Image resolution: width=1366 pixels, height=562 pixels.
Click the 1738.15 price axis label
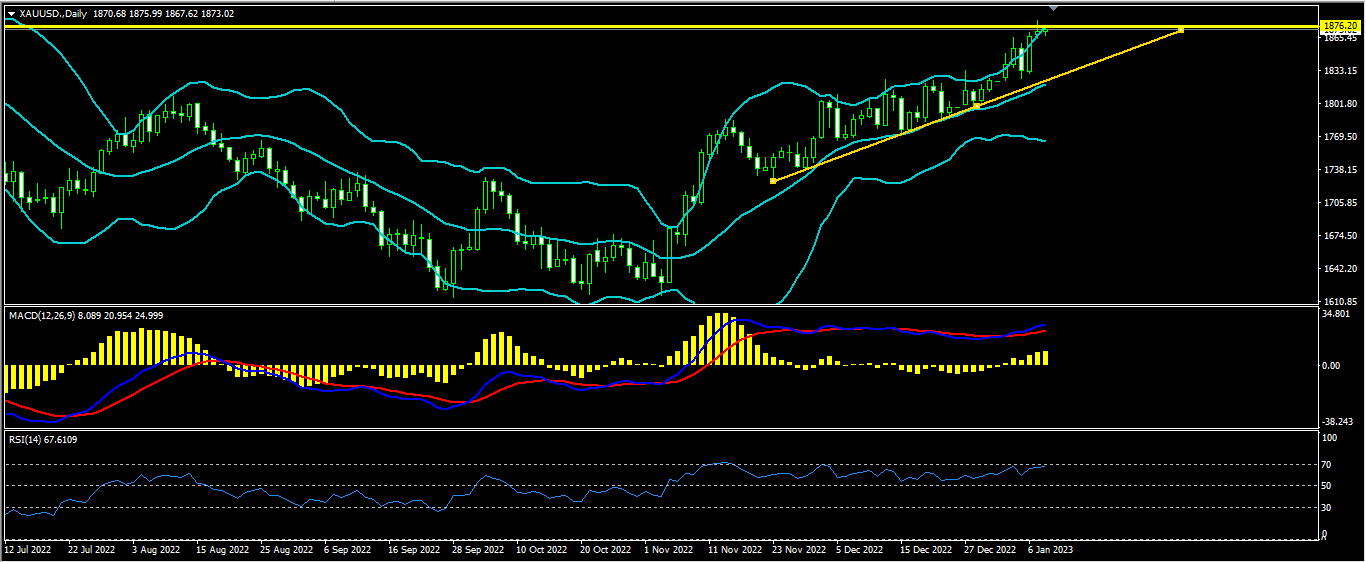[1338, 170]
